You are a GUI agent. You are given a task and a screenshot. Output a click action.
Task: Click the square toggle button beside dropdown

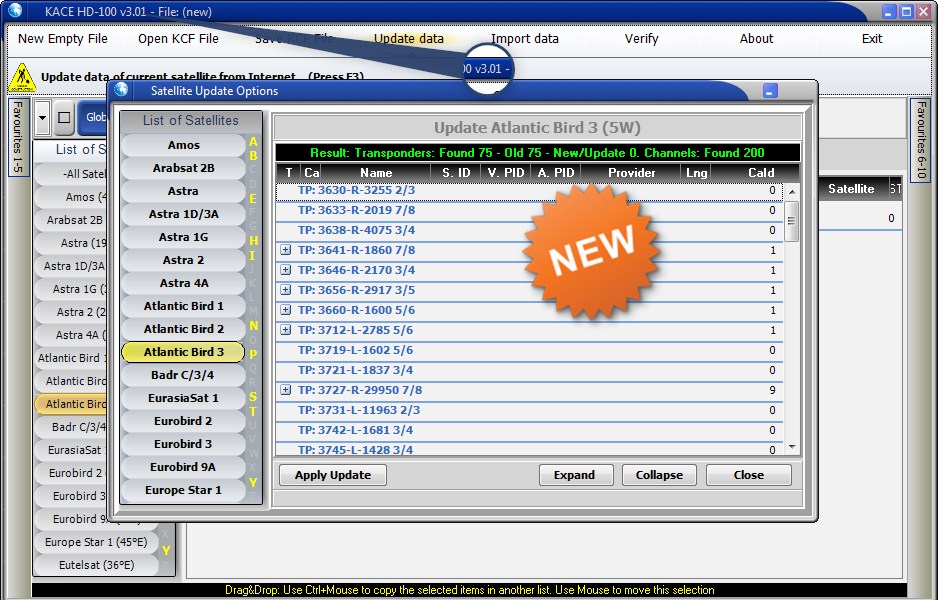pyautogui.click(x=64, y=117)
